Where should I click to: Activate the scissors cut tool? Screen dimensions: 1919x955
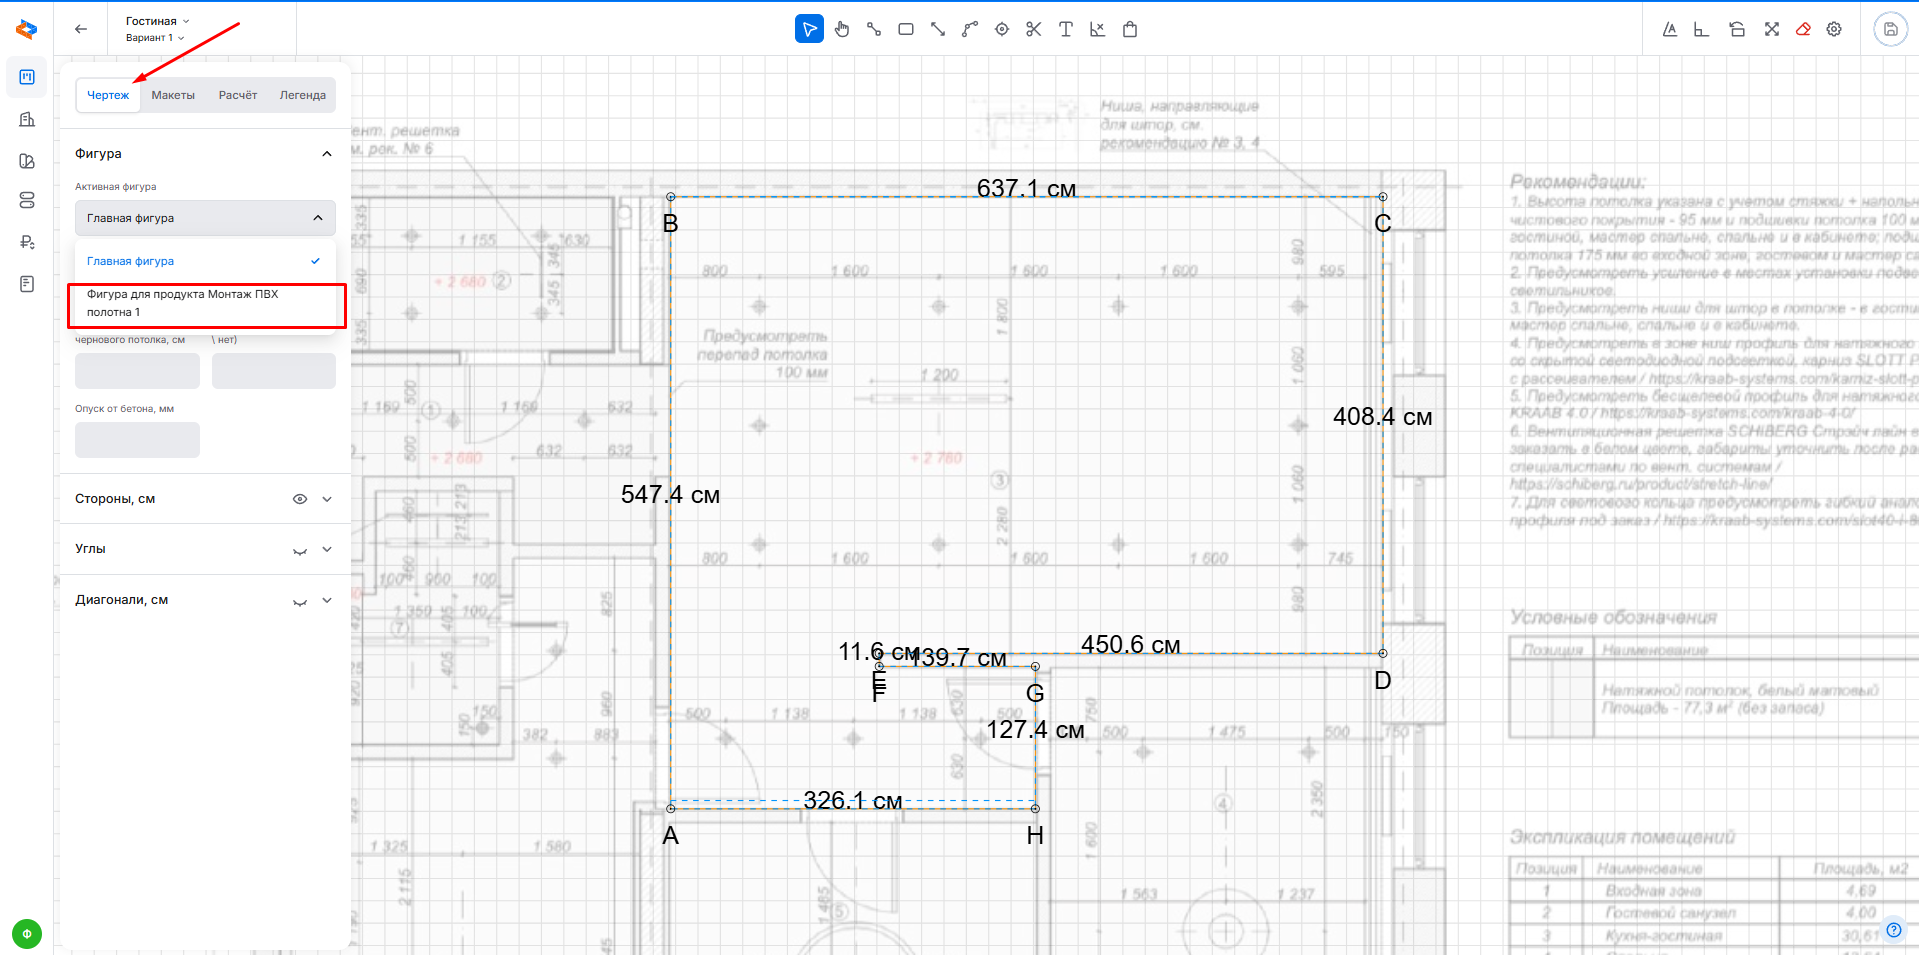1034,29
